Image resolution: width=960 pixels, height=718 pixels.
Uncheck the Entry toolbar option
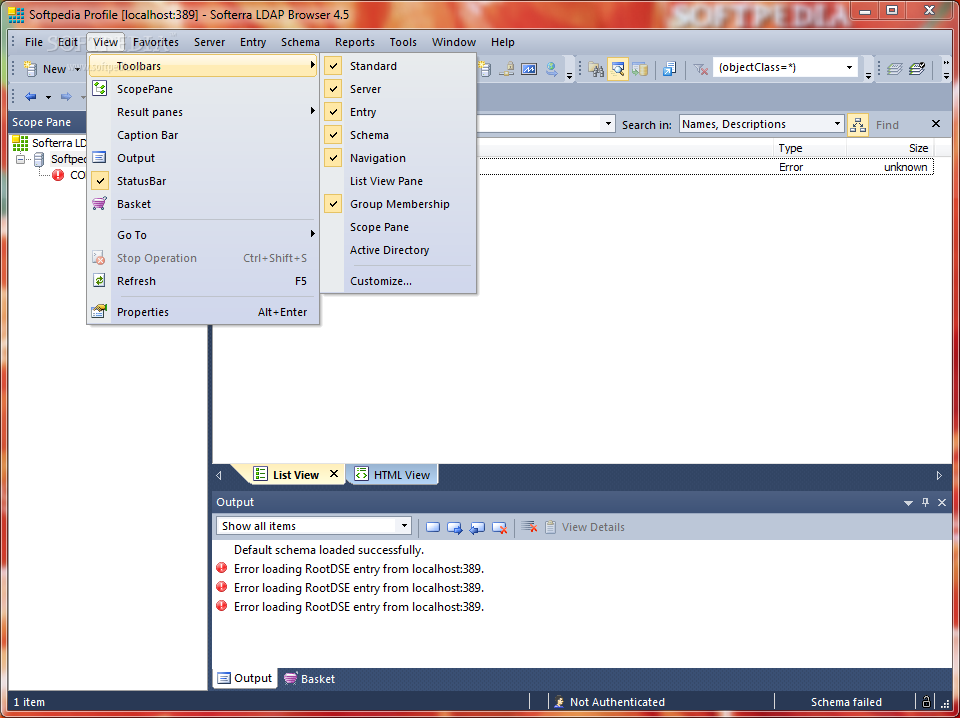click(398, 112)
